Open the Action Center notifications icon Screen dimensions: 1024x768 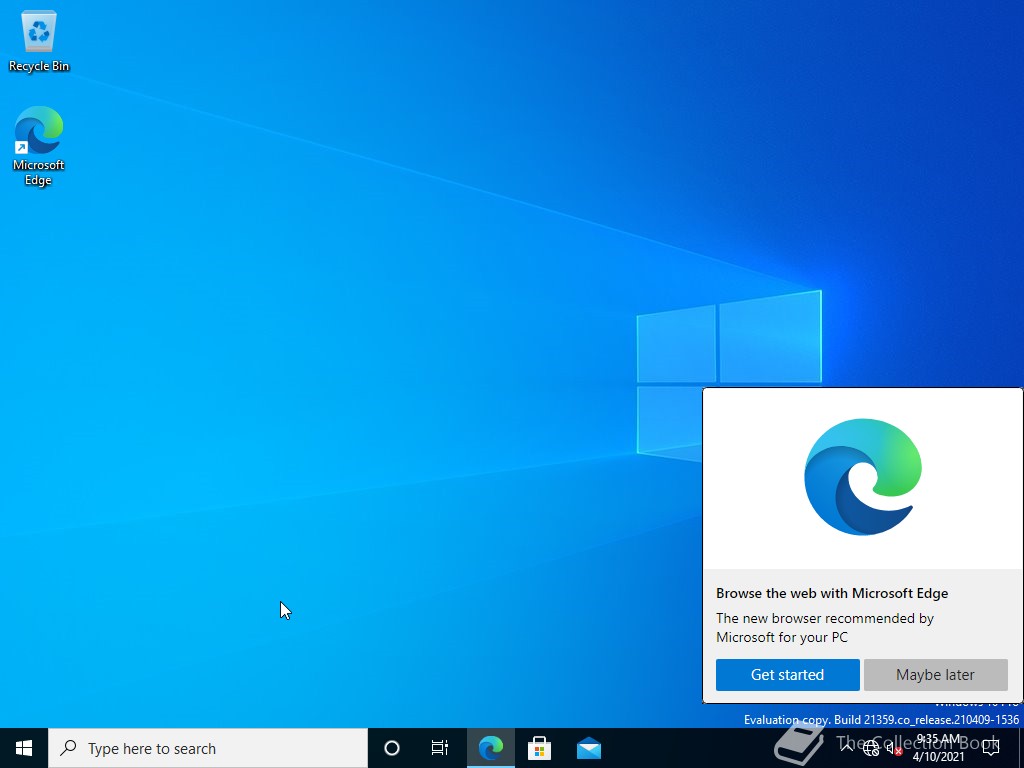[991, 748]
